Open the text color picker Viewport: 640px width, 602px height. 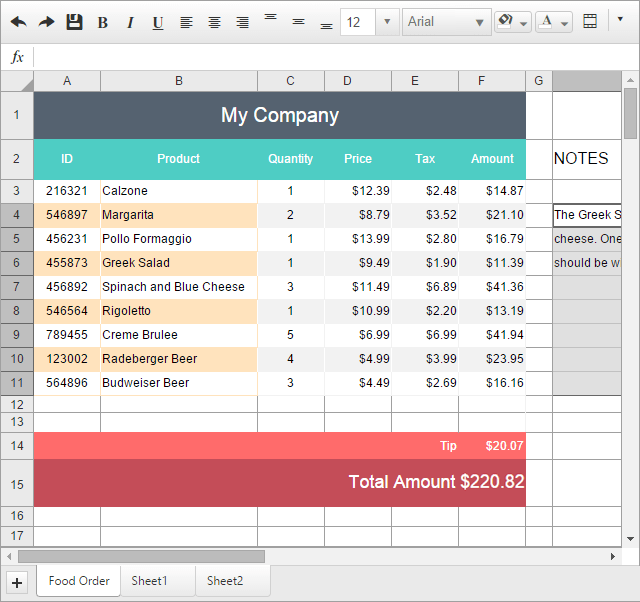tap(554, 22)
